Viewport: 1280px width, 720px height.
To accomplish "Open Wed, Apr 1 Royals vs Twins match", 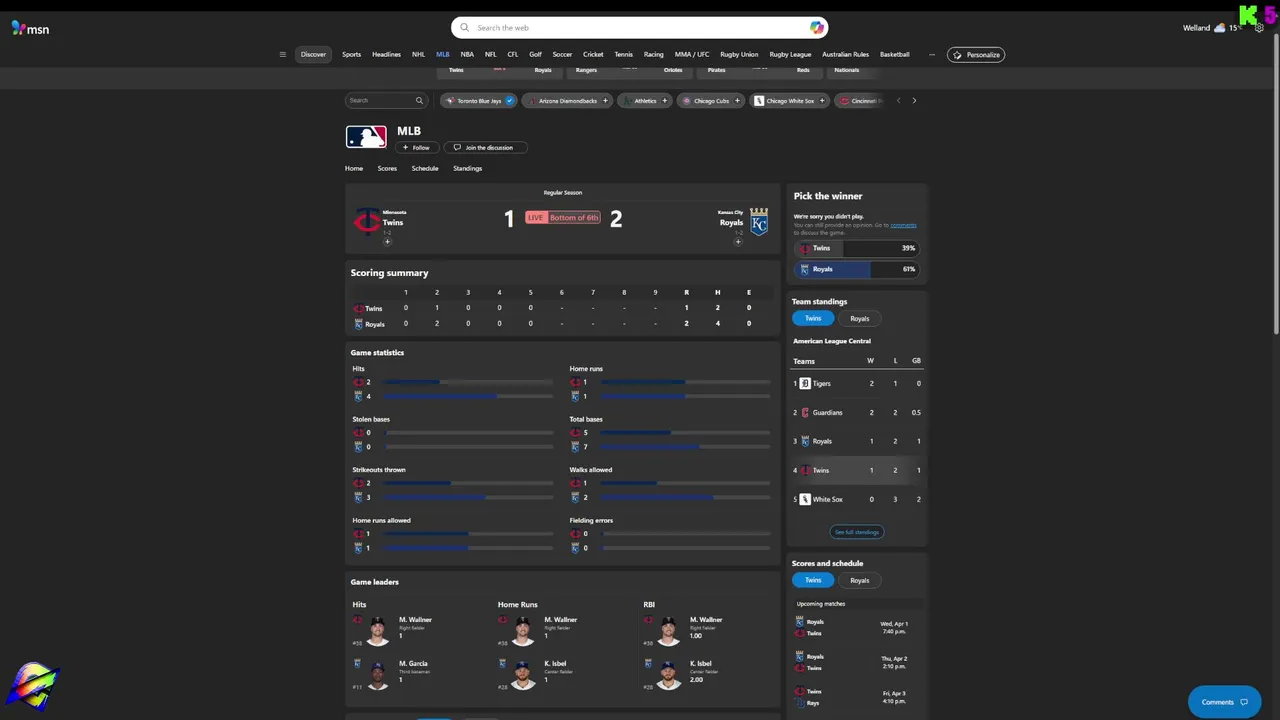I will 857,628.
